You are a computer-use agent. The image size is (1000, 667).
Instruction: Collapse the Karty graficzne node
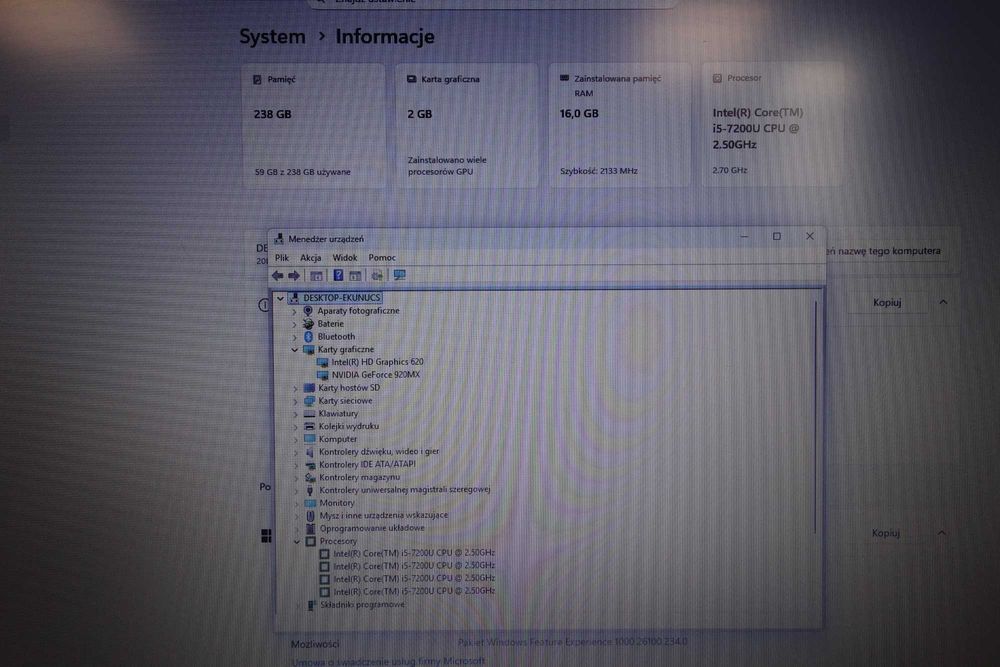294,349
